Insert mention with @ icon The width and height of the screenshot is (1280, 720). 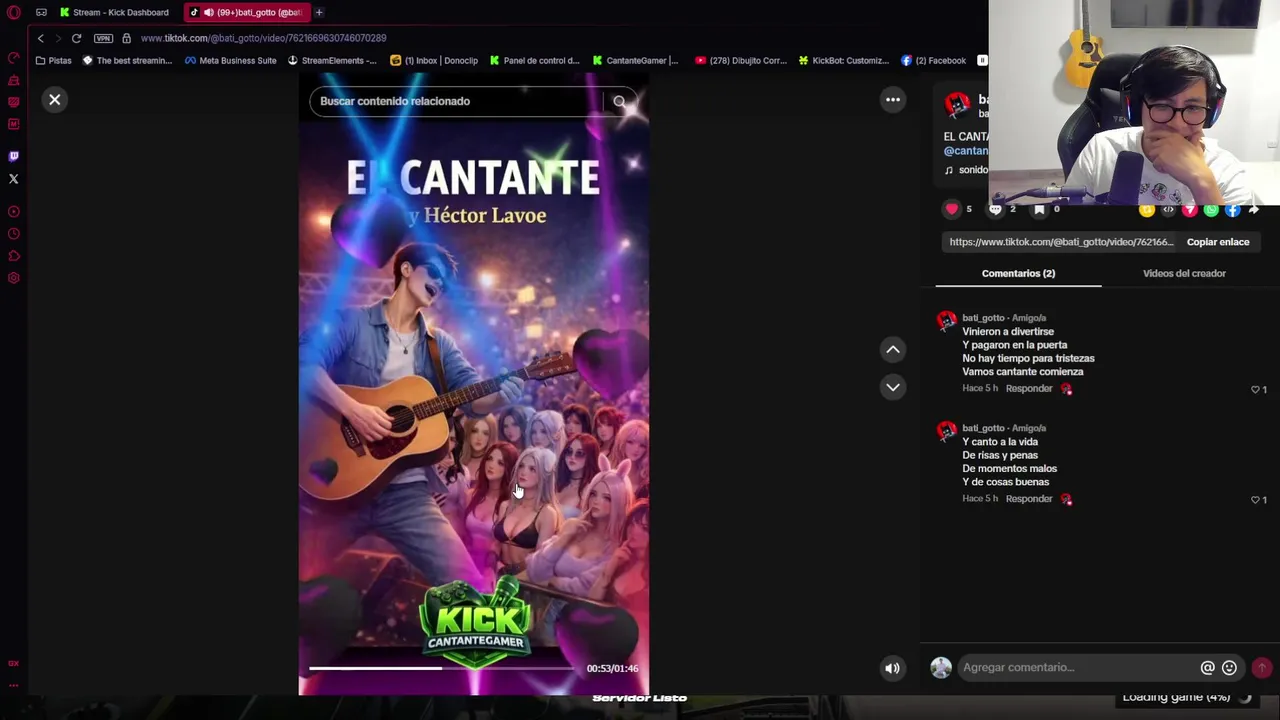click(1208, 668)
